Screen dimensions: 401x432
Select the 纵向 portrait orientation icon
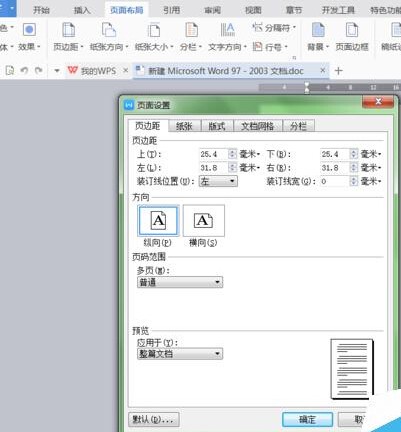158,221
